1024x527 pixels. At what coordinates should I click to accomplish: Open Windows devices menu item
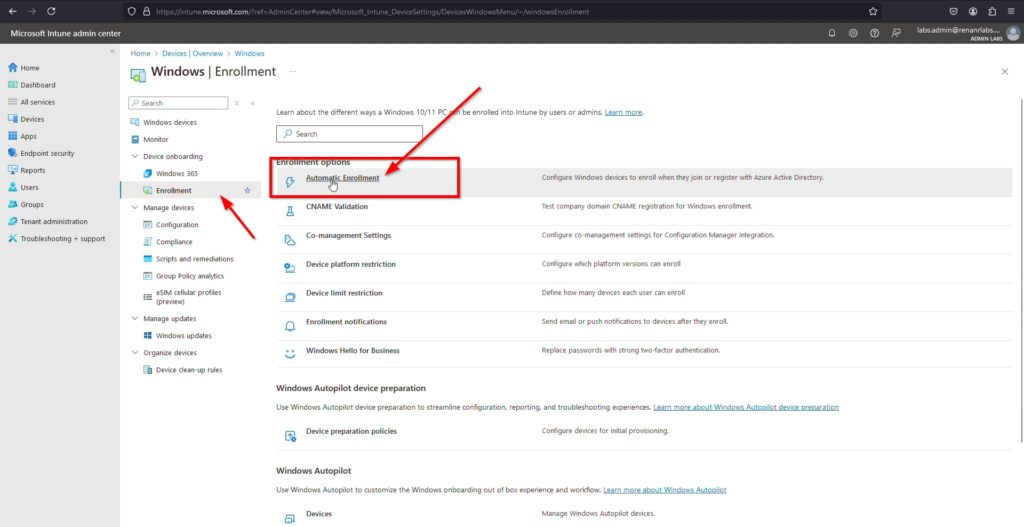click(x=169, y=122)
